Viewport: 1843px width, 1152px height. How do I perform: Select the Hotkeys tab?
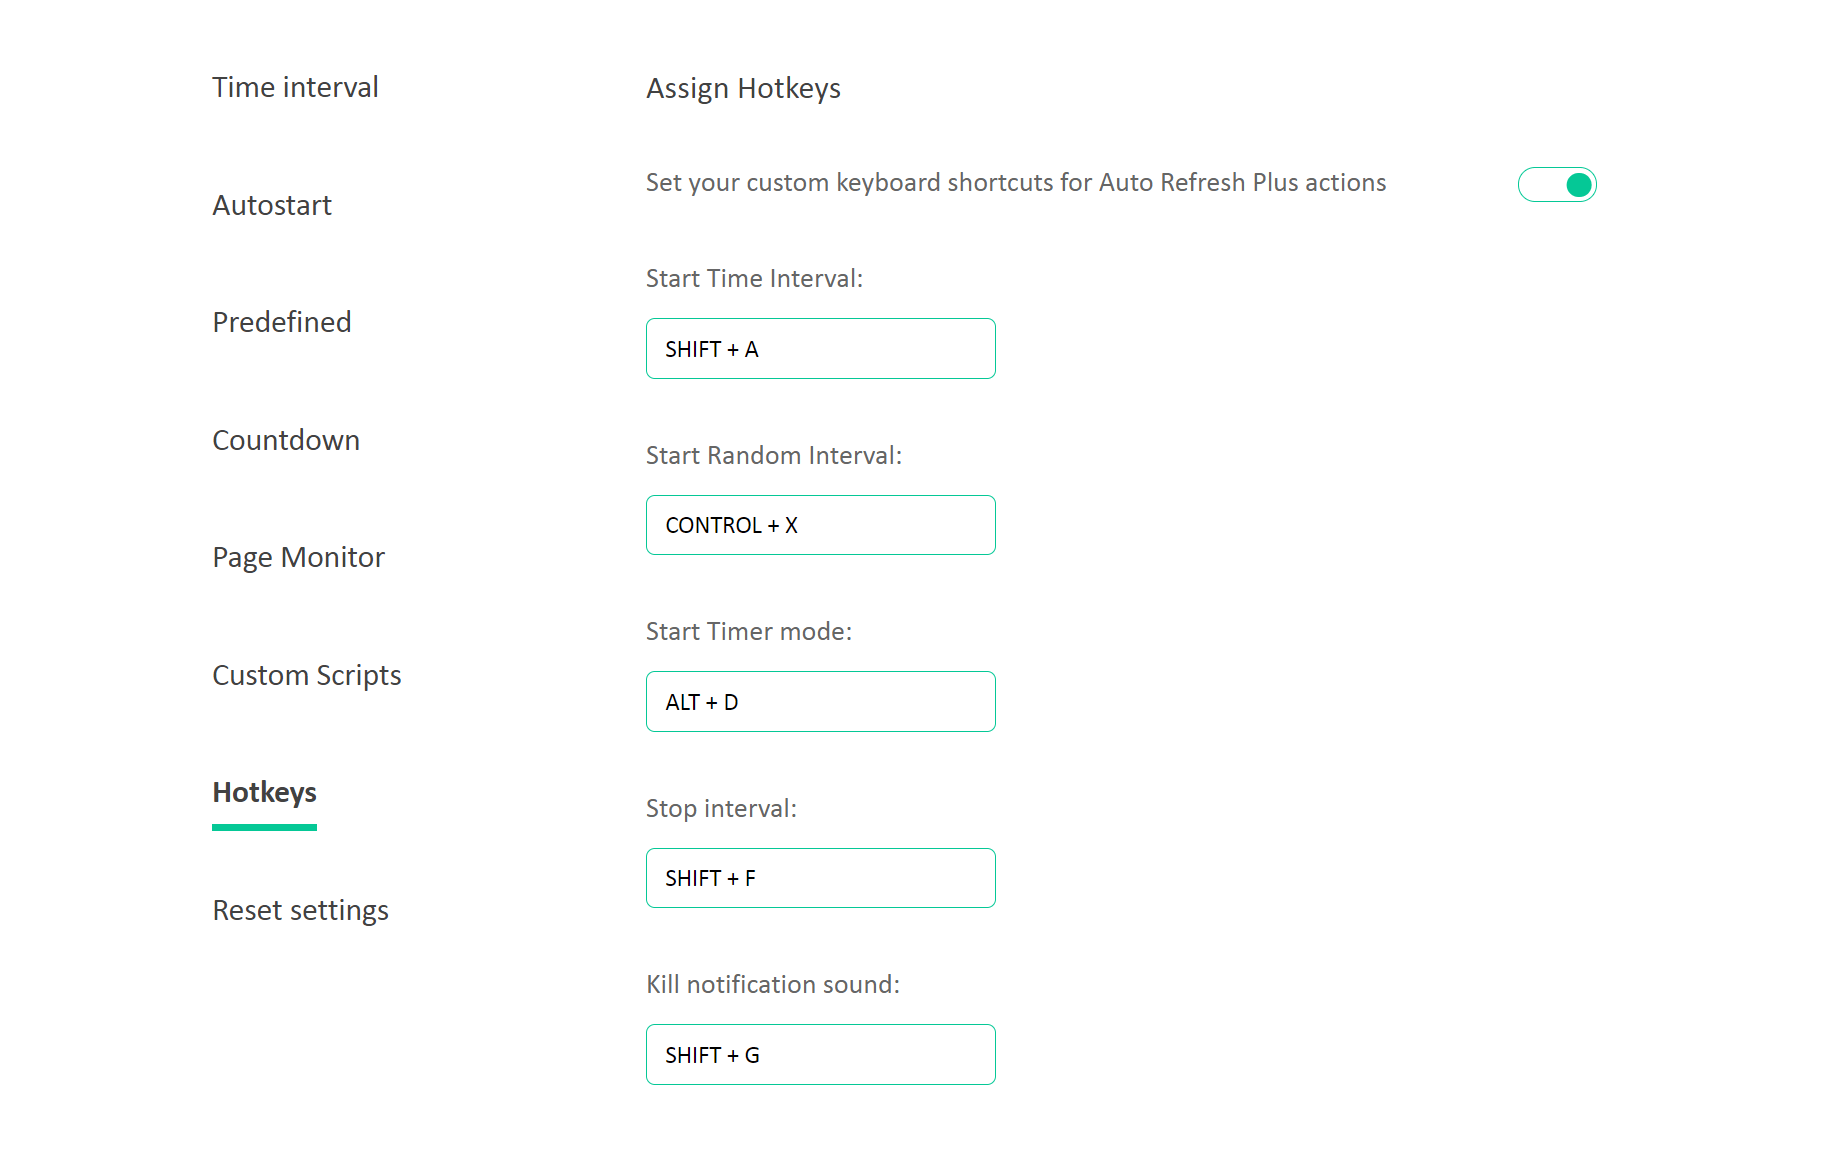(264, 793)
